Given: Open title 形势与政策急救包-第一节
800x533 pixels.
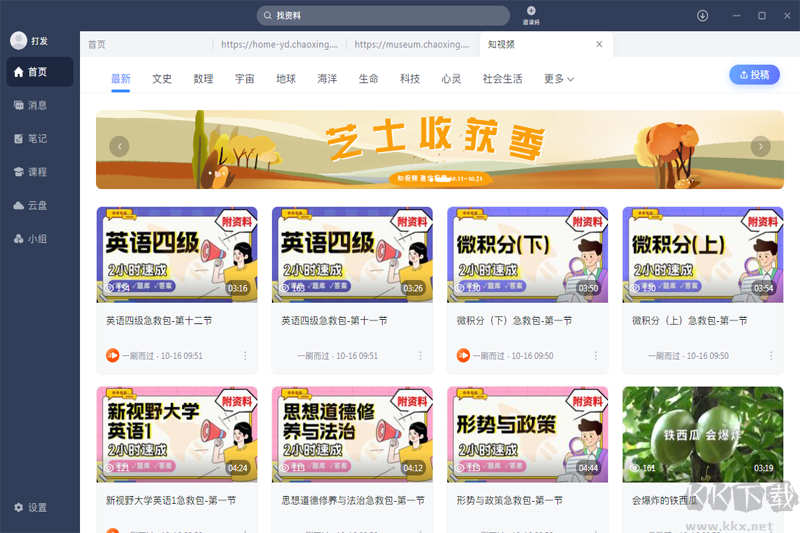Looking at the screenshot, I should (x=510, y=500).
